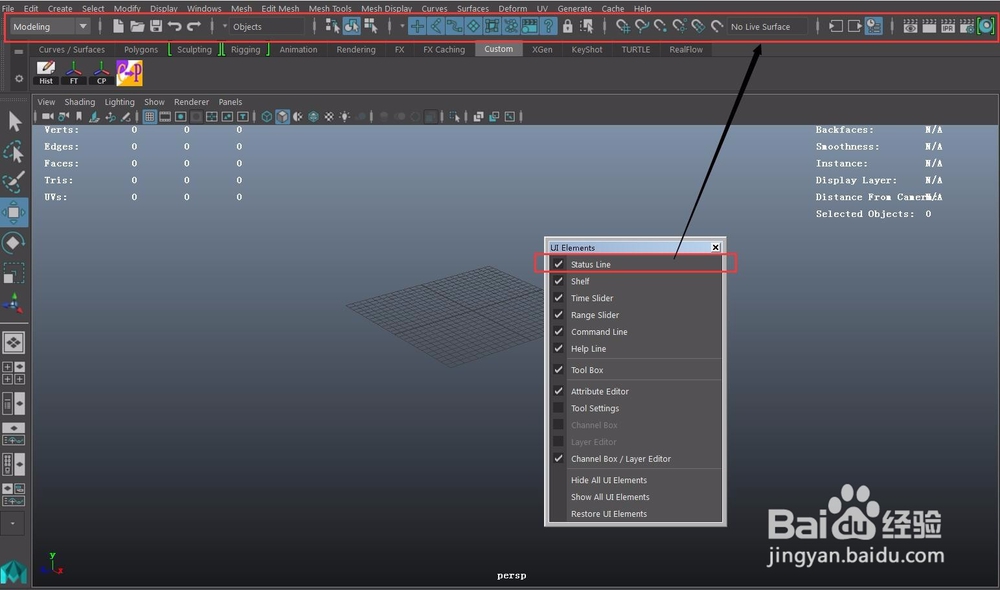Screen dimensions: 1000x590
Task: Click the lock selection icon
Action: click(x=567, y=26)
